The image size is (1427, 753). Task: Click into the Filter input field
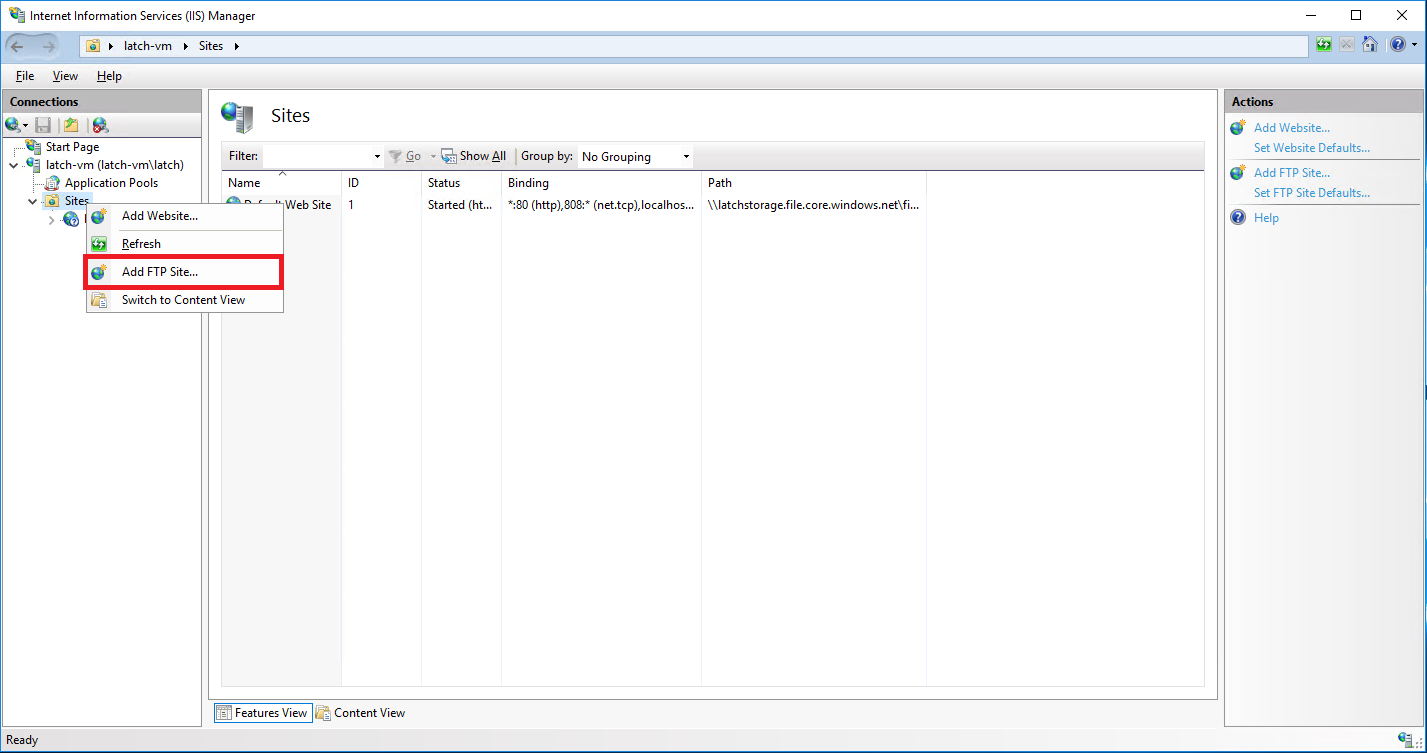tap(317, 156)
